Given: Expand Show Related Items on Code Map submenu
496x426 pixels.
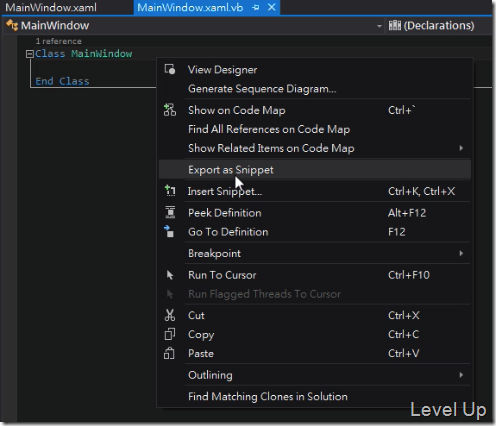Looking at the screenshot, I should click(461, 148).
